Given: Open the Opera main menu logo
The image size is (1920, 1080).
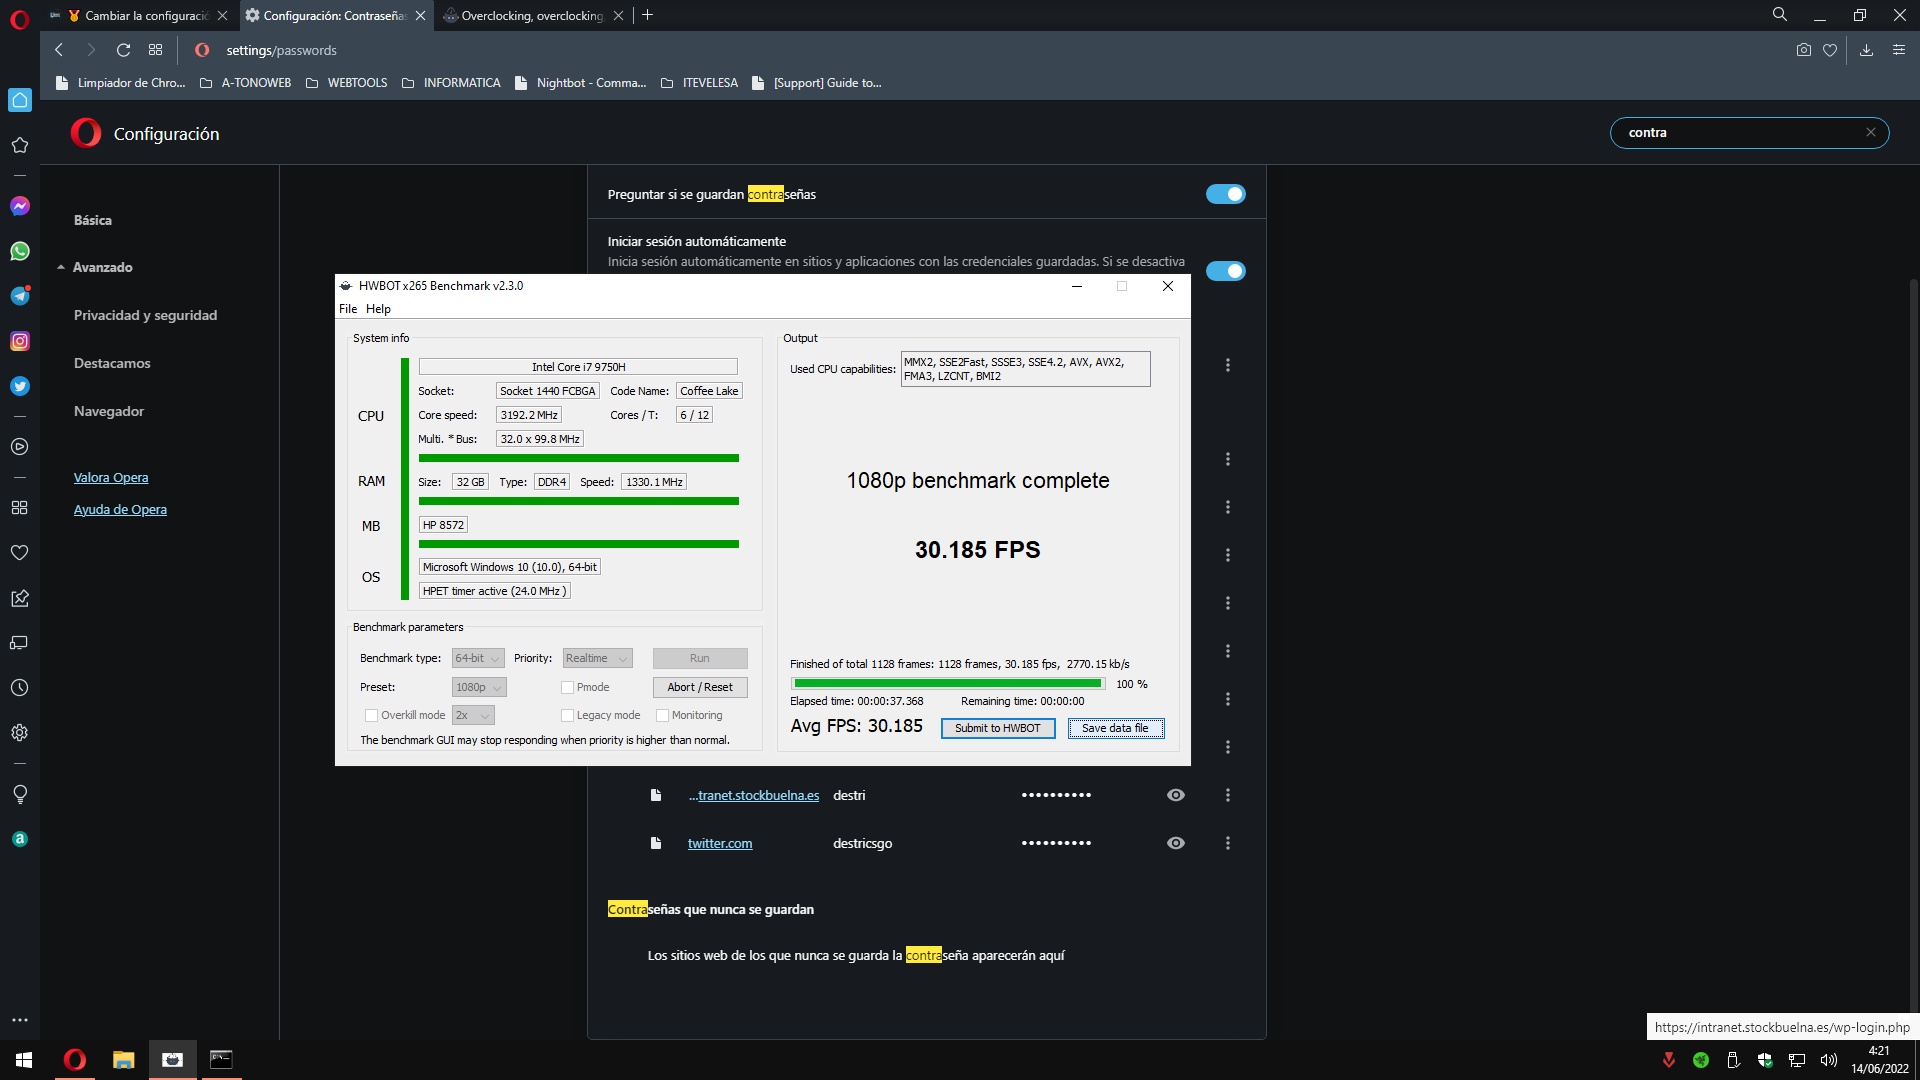Looking at the screenshot, I should tap(19, 18).
